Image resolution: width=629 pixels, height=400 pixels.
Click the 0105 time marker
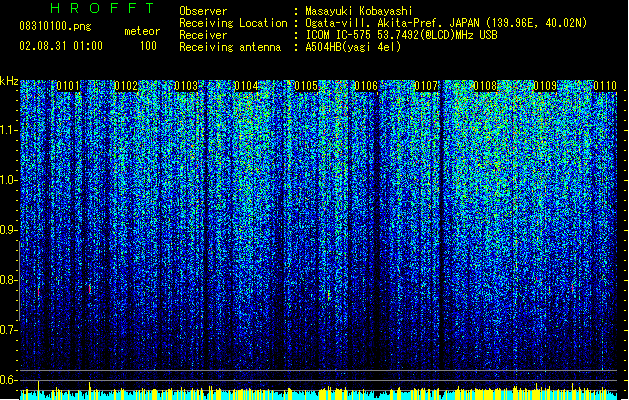tap(306, 86)
